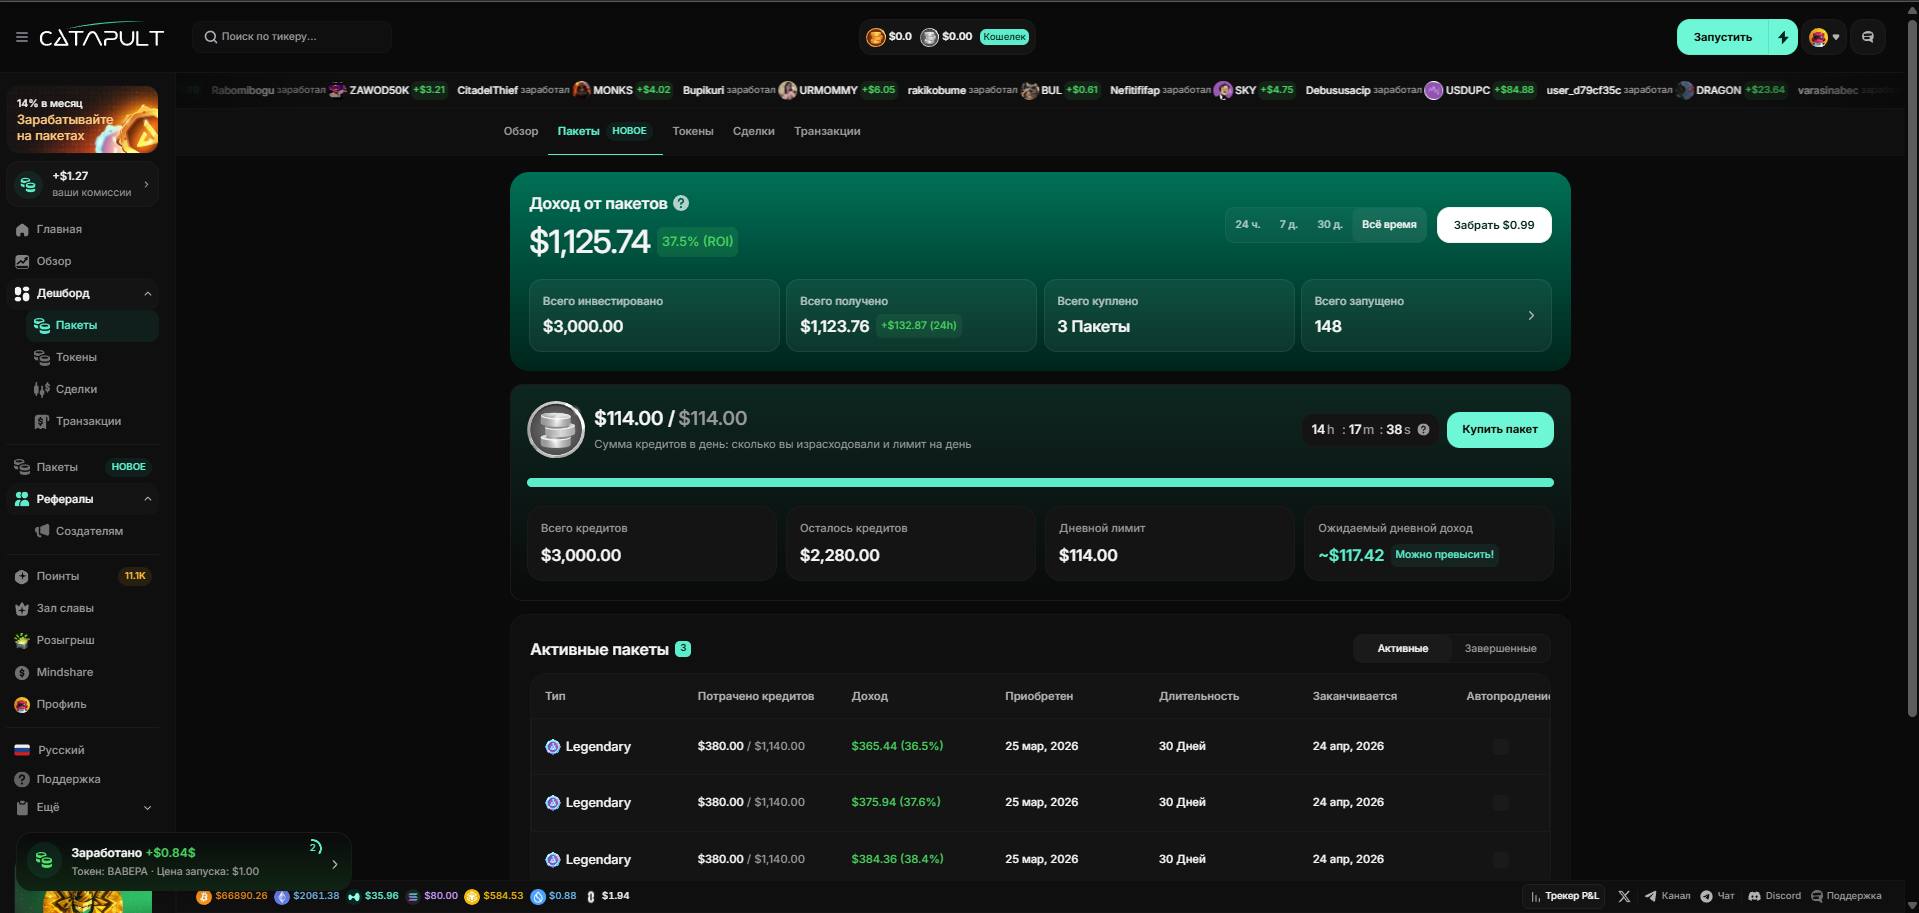Click the daily credits progress bar

pos(1040,483)
